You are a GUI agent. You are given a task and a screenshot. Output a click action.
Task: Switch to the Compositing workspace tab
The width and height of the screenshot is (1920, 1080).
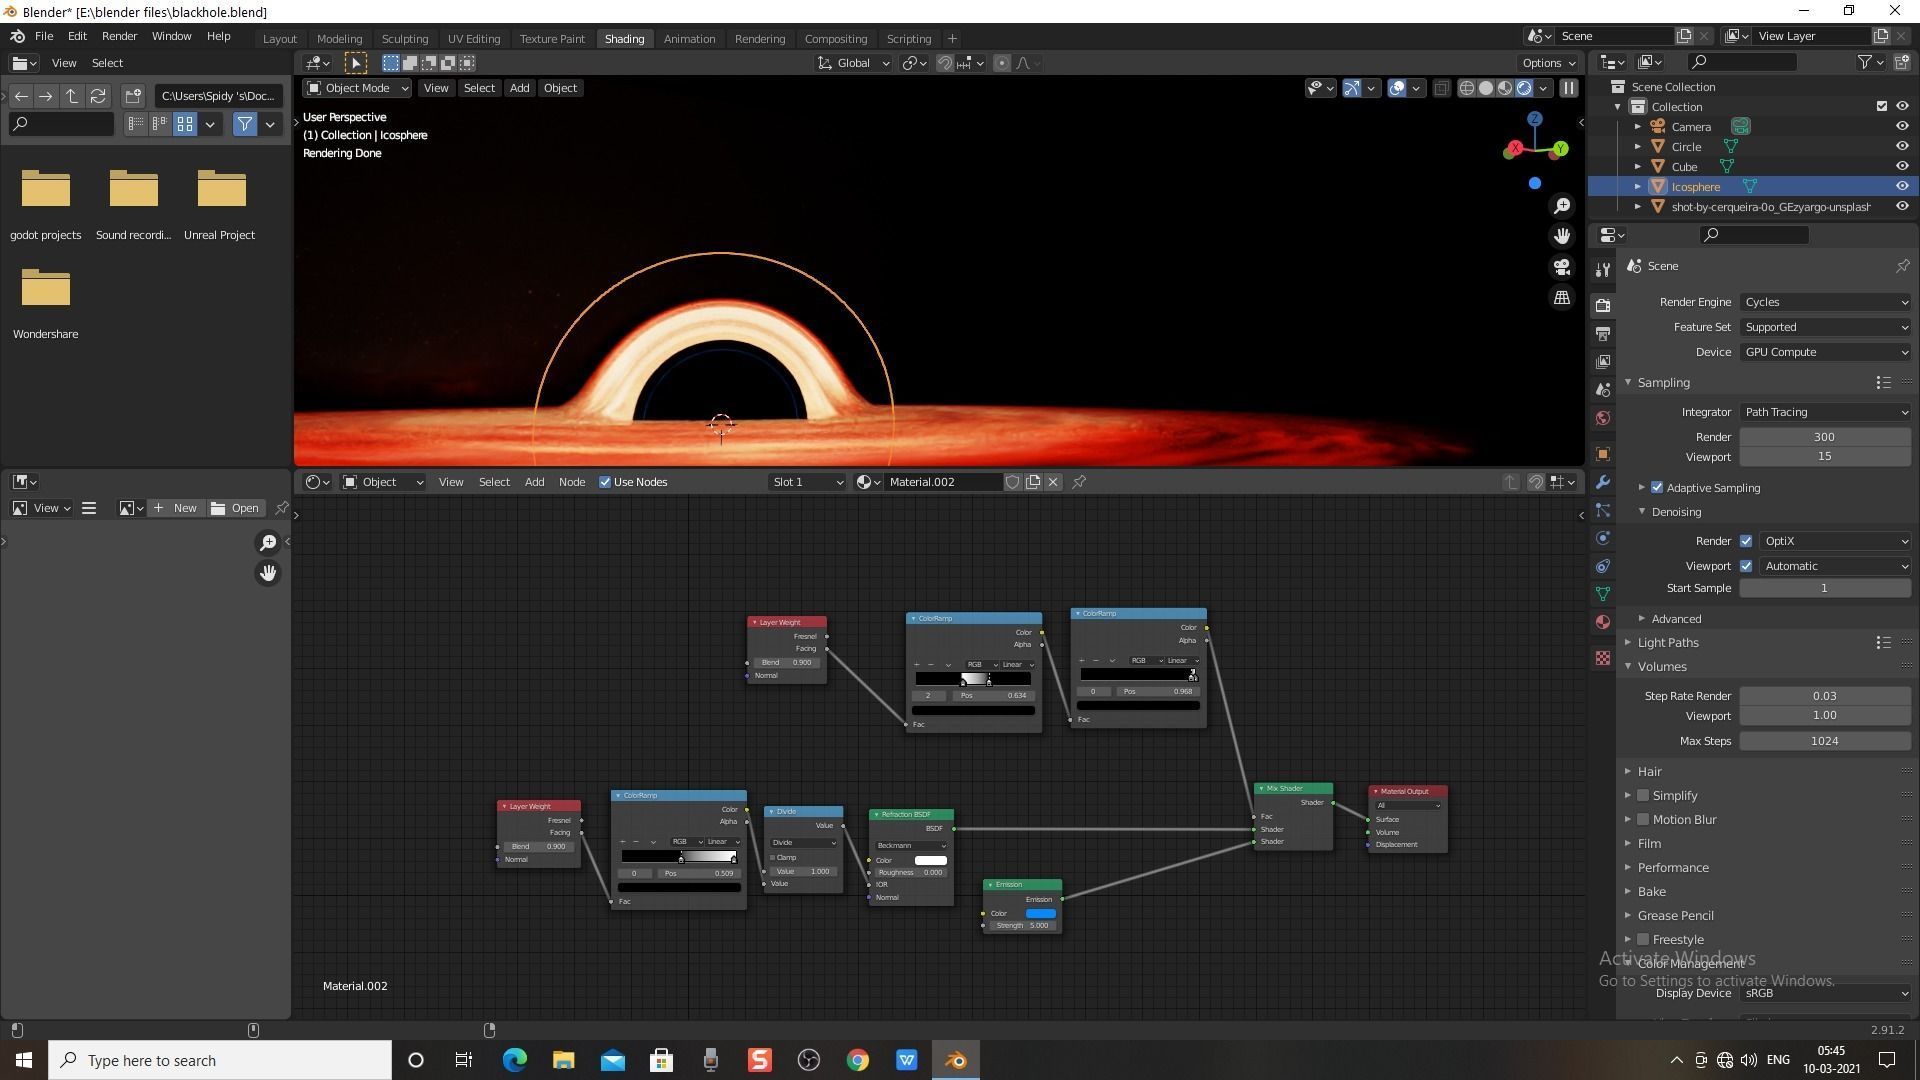835,39
